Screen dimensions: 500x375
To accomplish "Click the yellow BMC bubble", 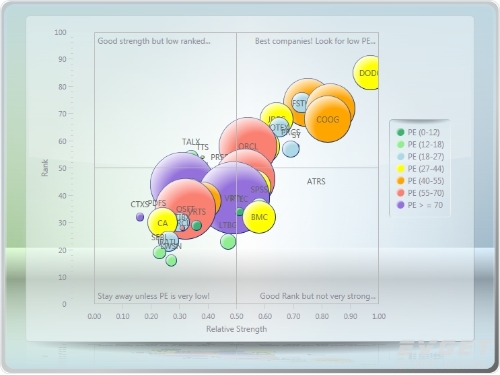I will [259, 217].
